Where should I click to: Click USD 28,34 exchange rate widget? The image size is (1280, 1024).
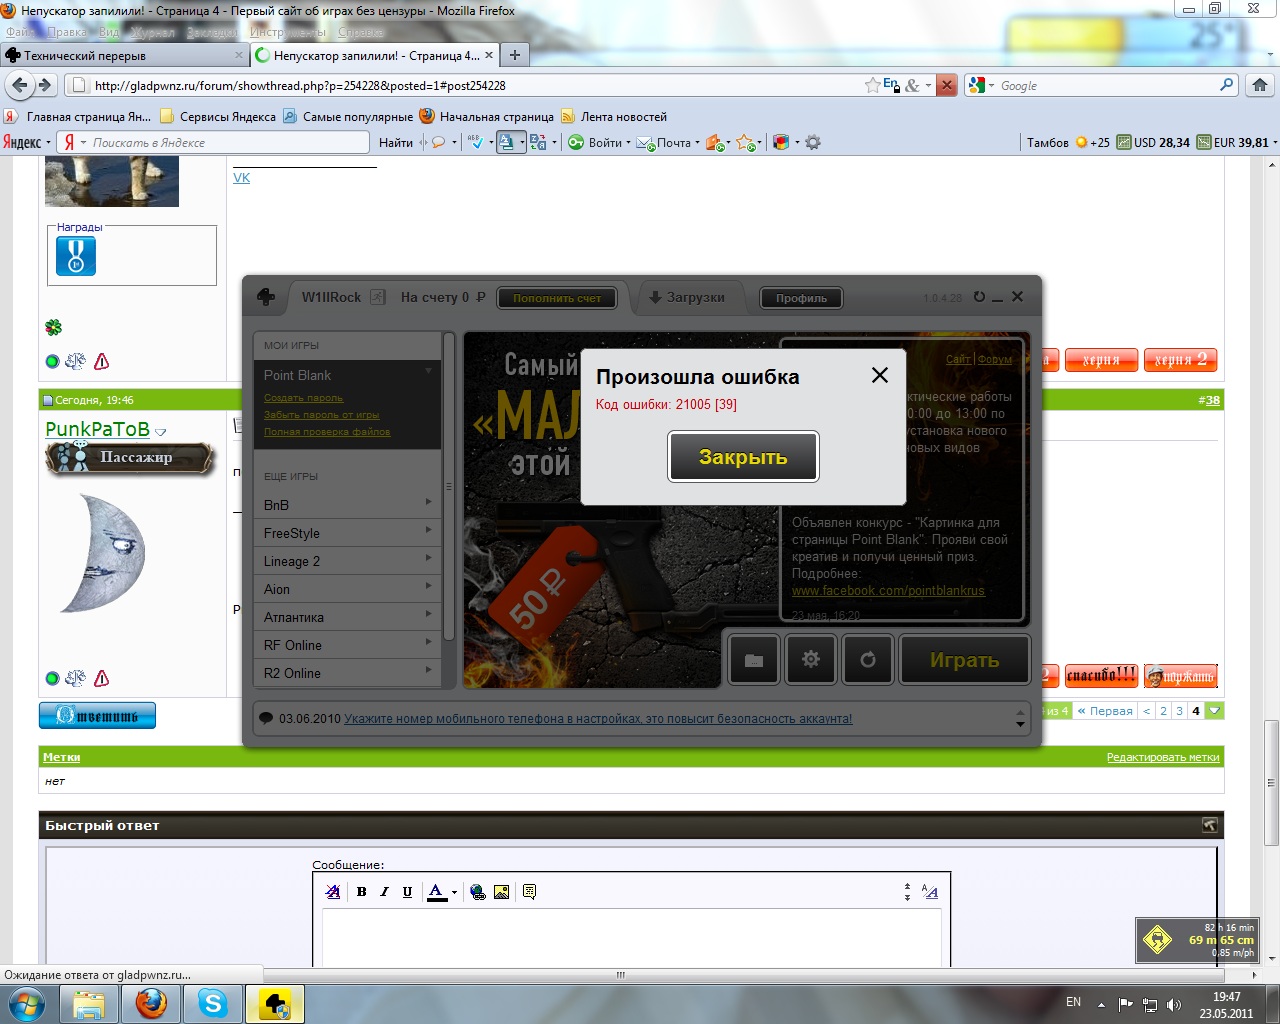[1154, 143]
